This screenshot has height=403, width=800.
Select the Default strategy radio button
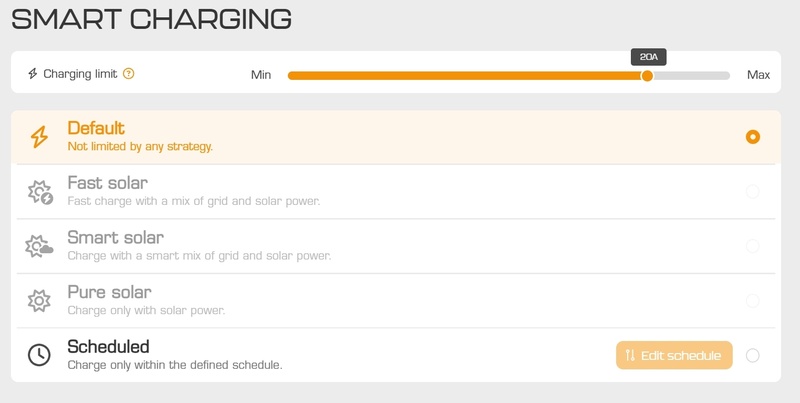pos(753,137)
